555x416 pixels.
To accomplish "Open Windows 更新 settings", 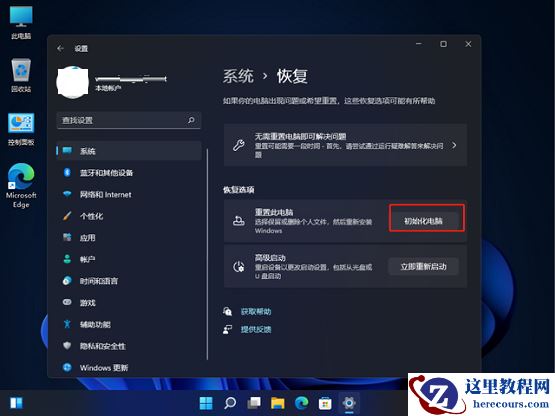I will [129, 367].
